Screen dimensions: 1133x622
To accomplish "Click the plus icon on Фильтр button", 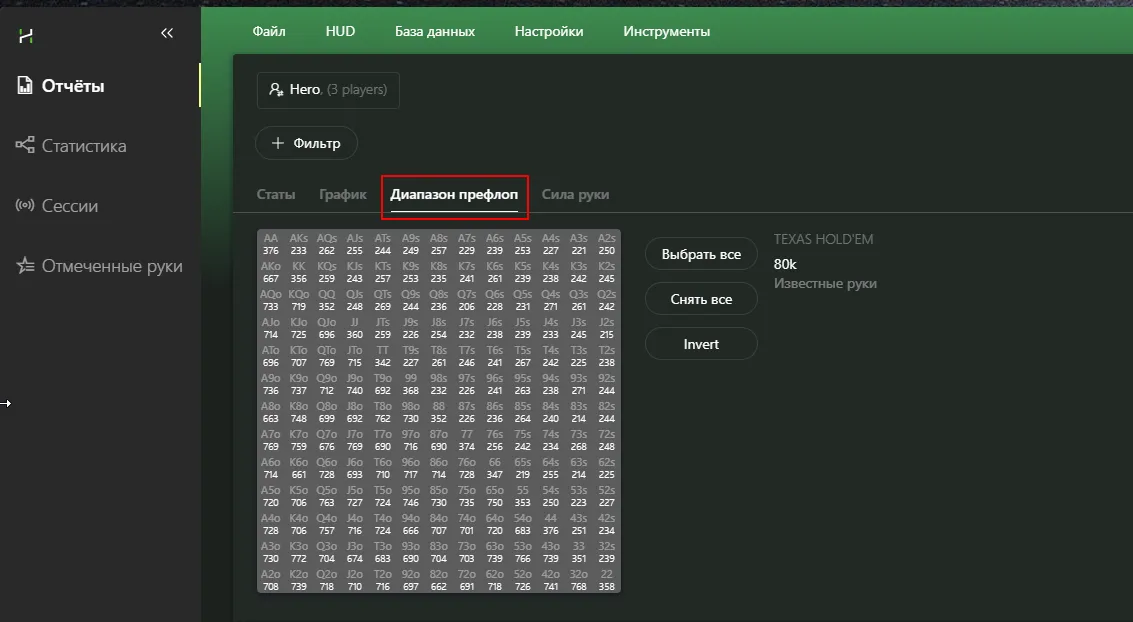I will [x=277, y=143].
